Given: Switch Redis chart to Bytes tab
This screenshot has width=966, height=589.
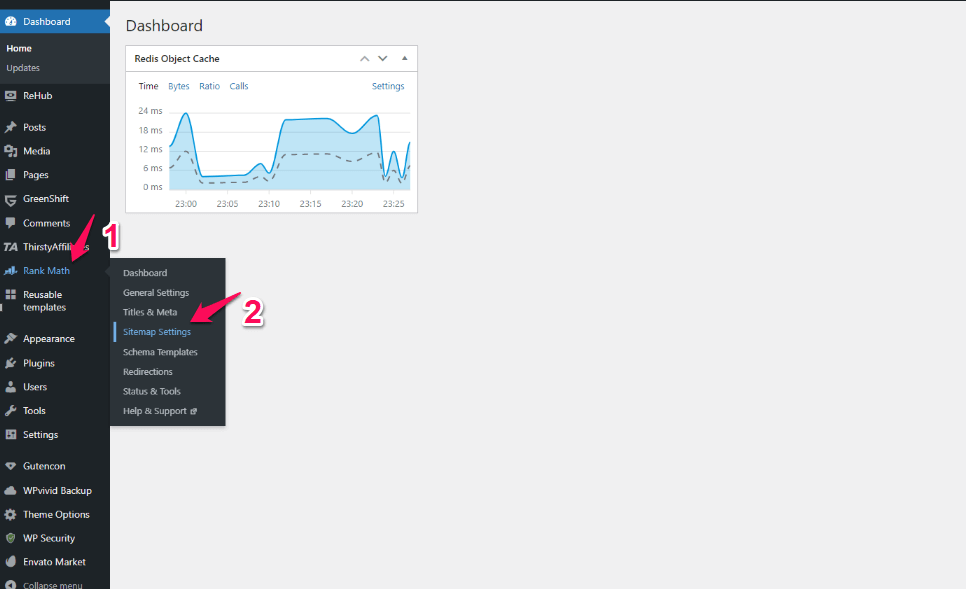Looking at the screenshot, I should 179,86.
